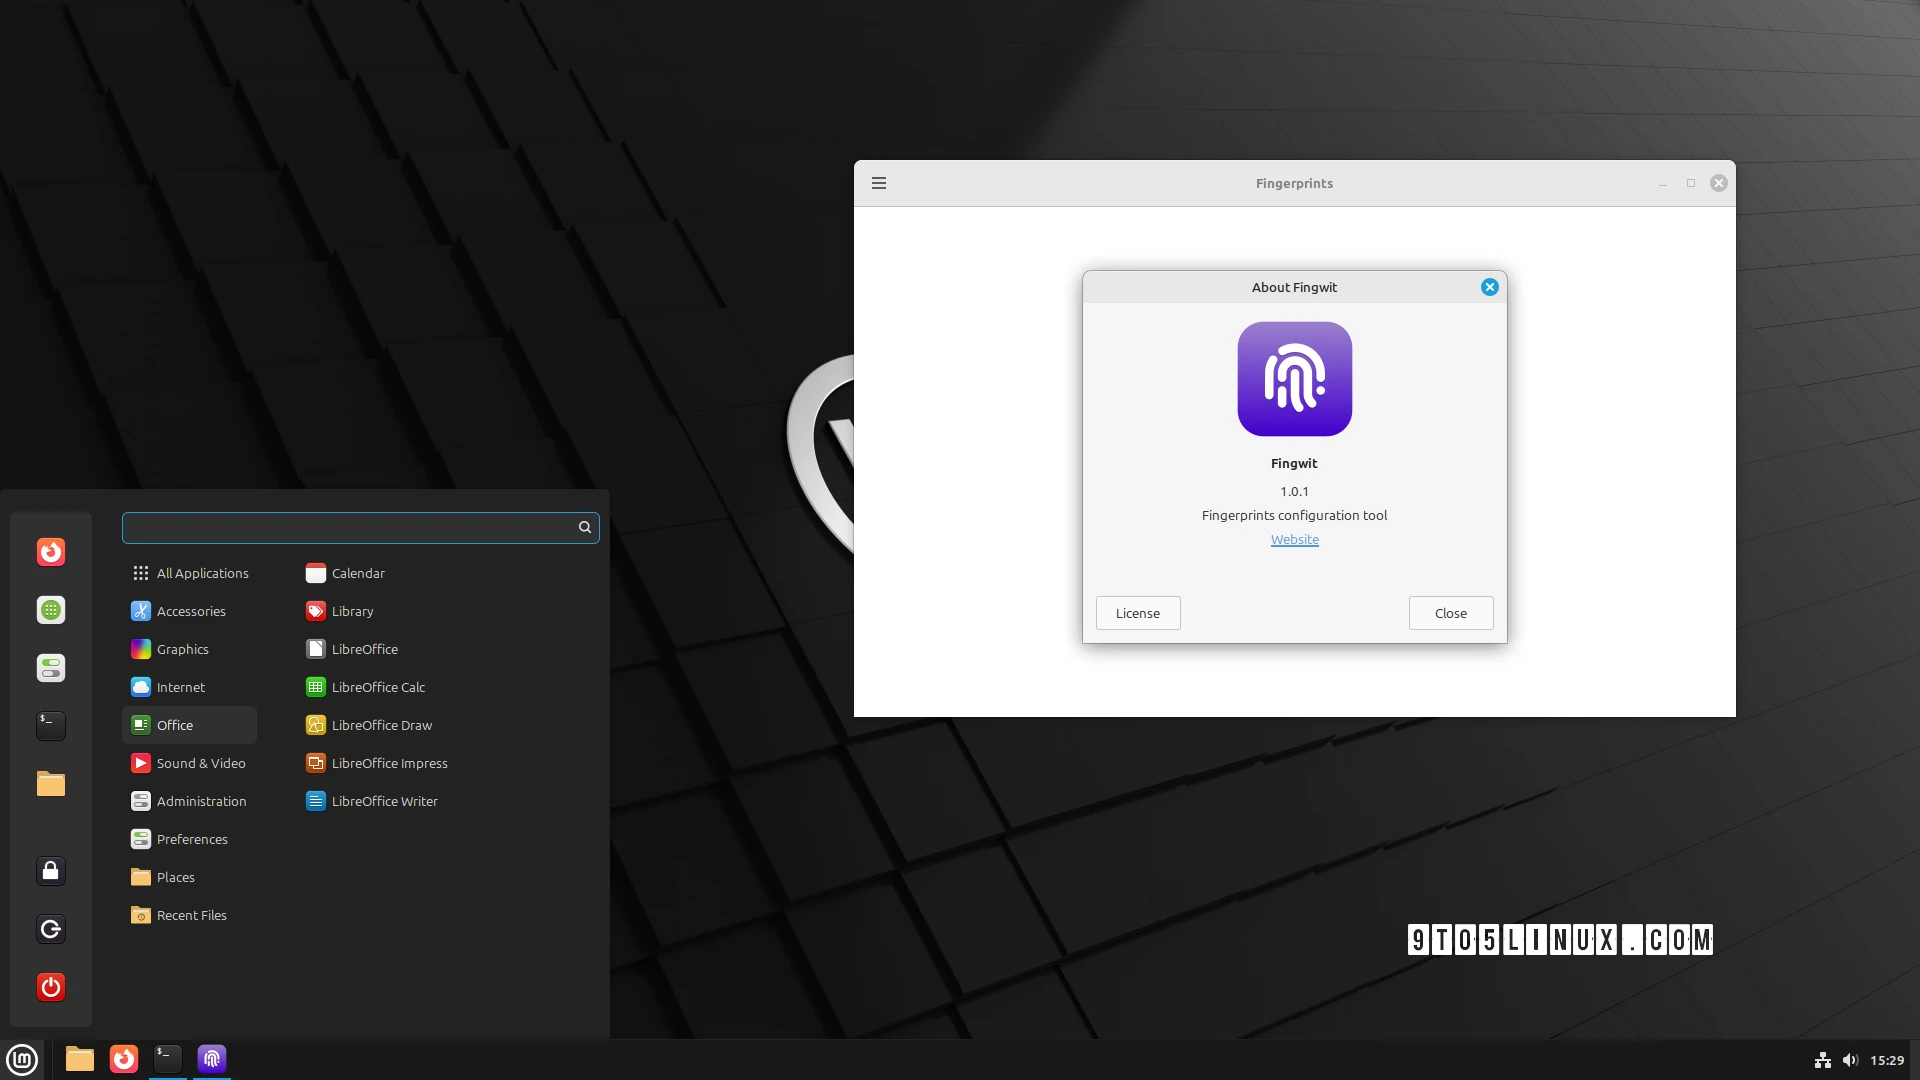Open the hamburger menu in Fingerprints window
This screenshot has height=1080, width=1920.
pyautogui.click(x=879, y=183)
